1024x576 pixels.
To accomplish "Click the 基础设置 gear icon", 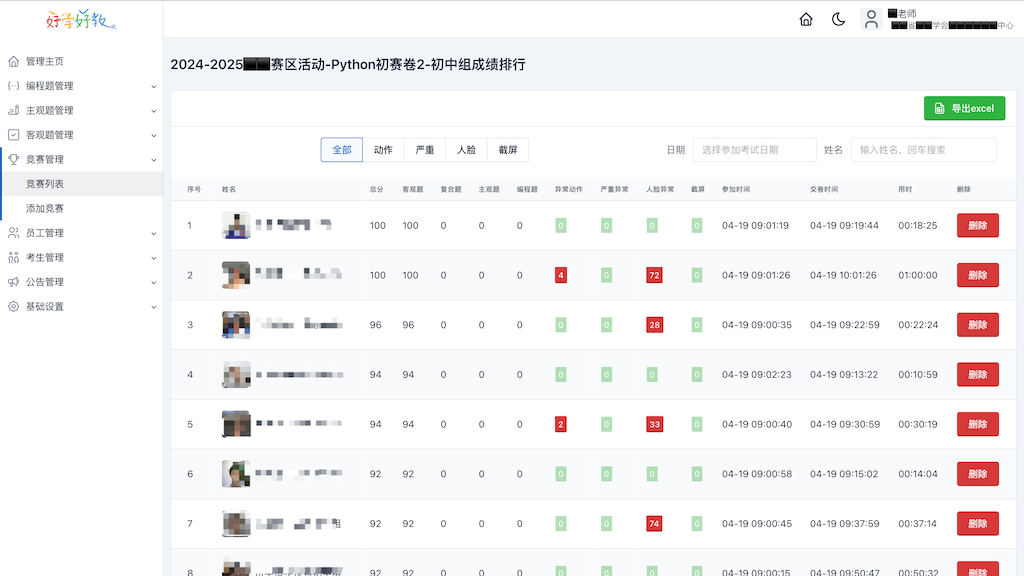I will point(14,306).
